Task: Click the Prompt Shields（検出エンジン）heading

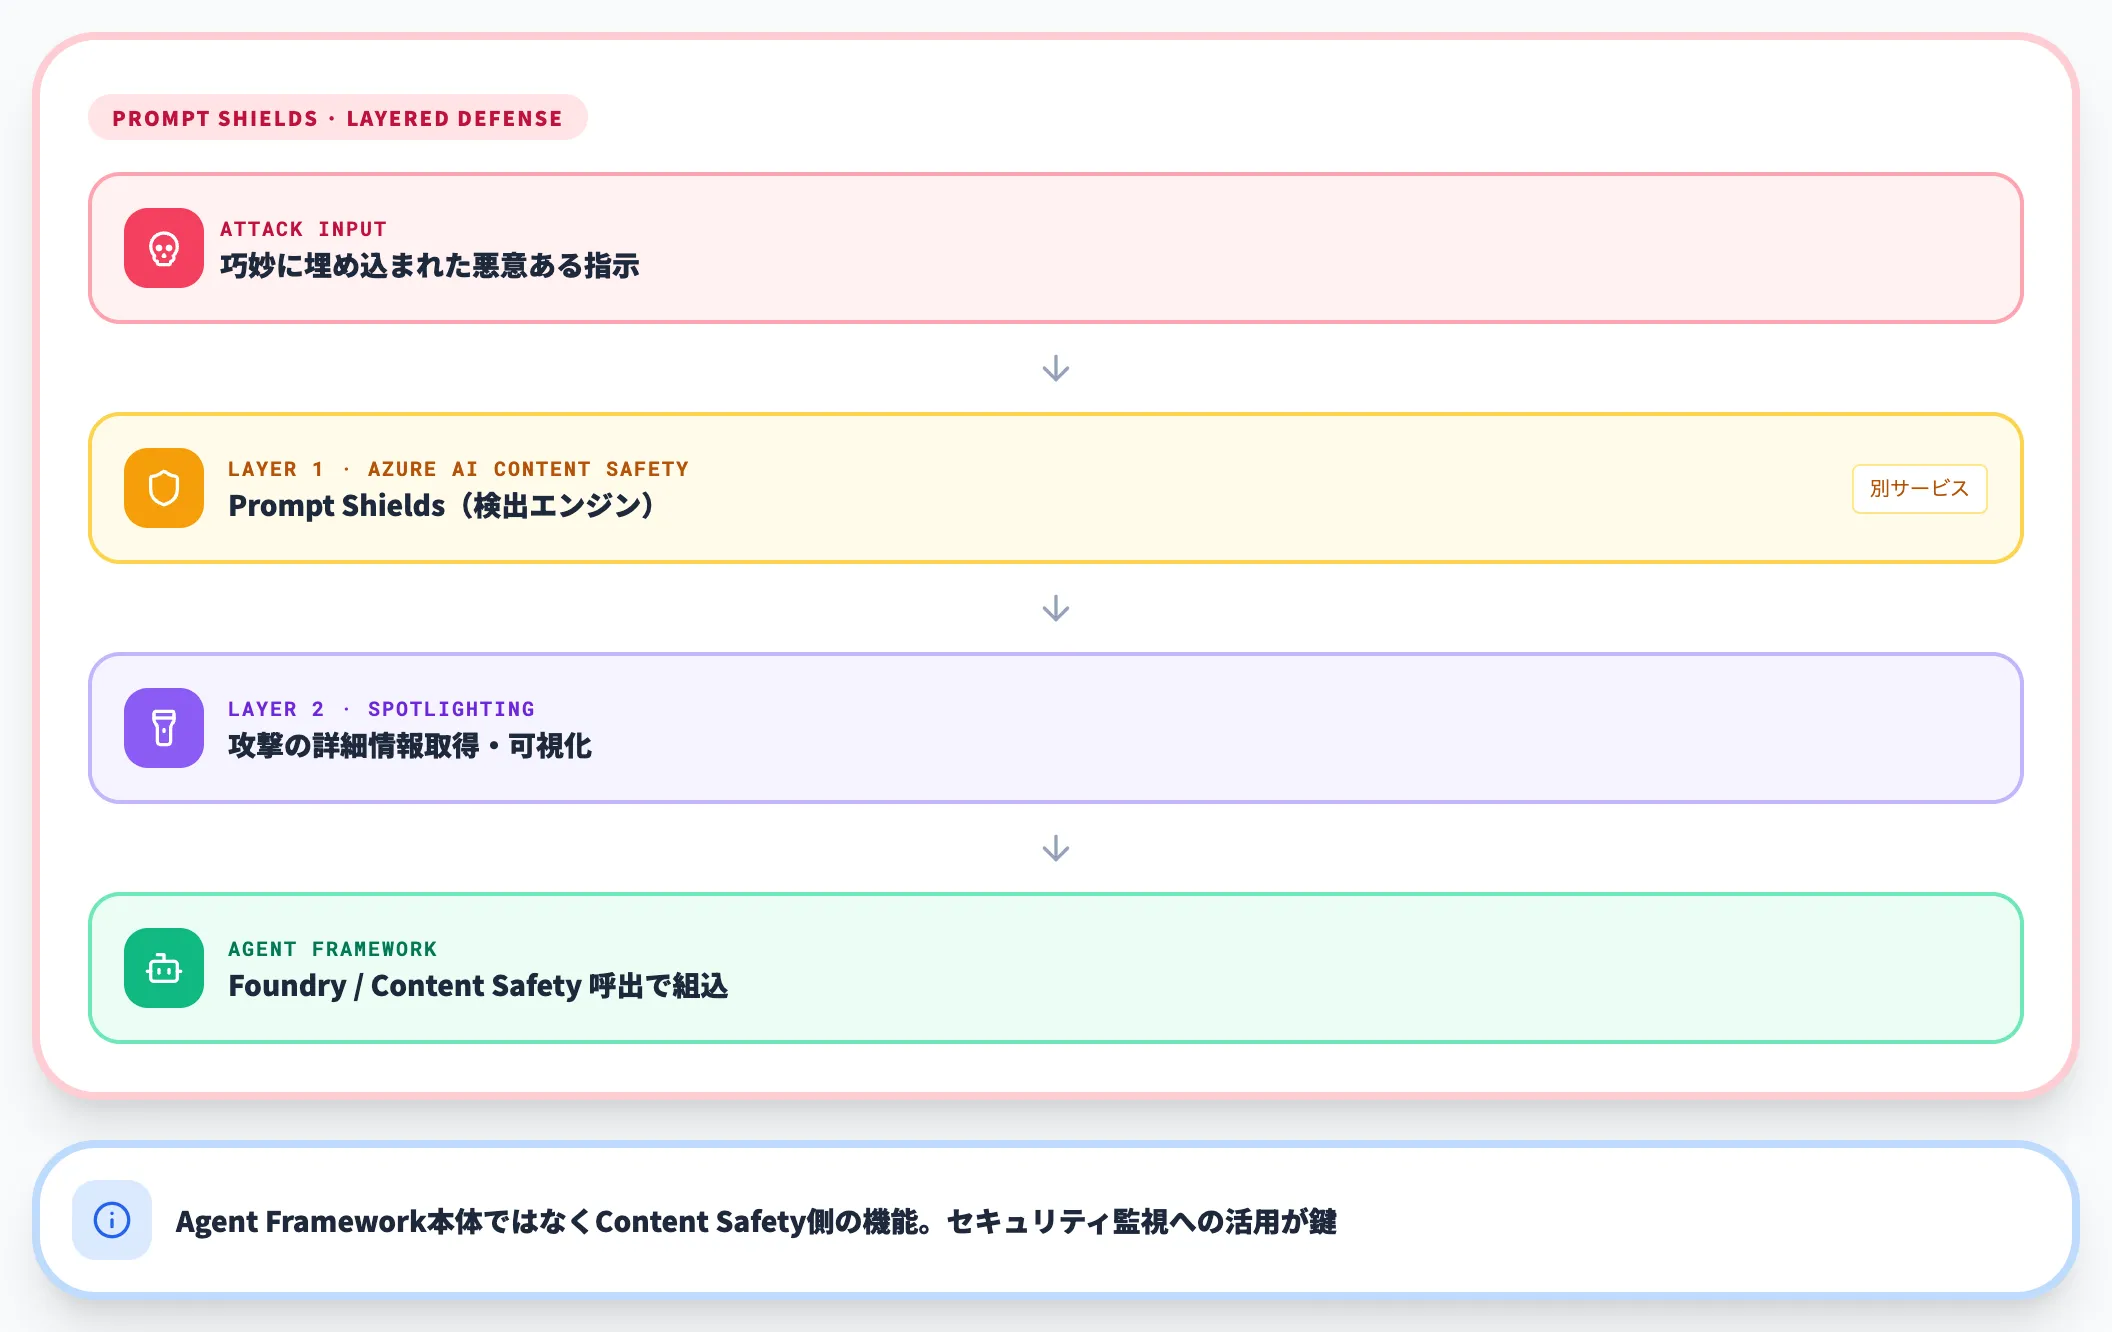Action: (441, 506)
